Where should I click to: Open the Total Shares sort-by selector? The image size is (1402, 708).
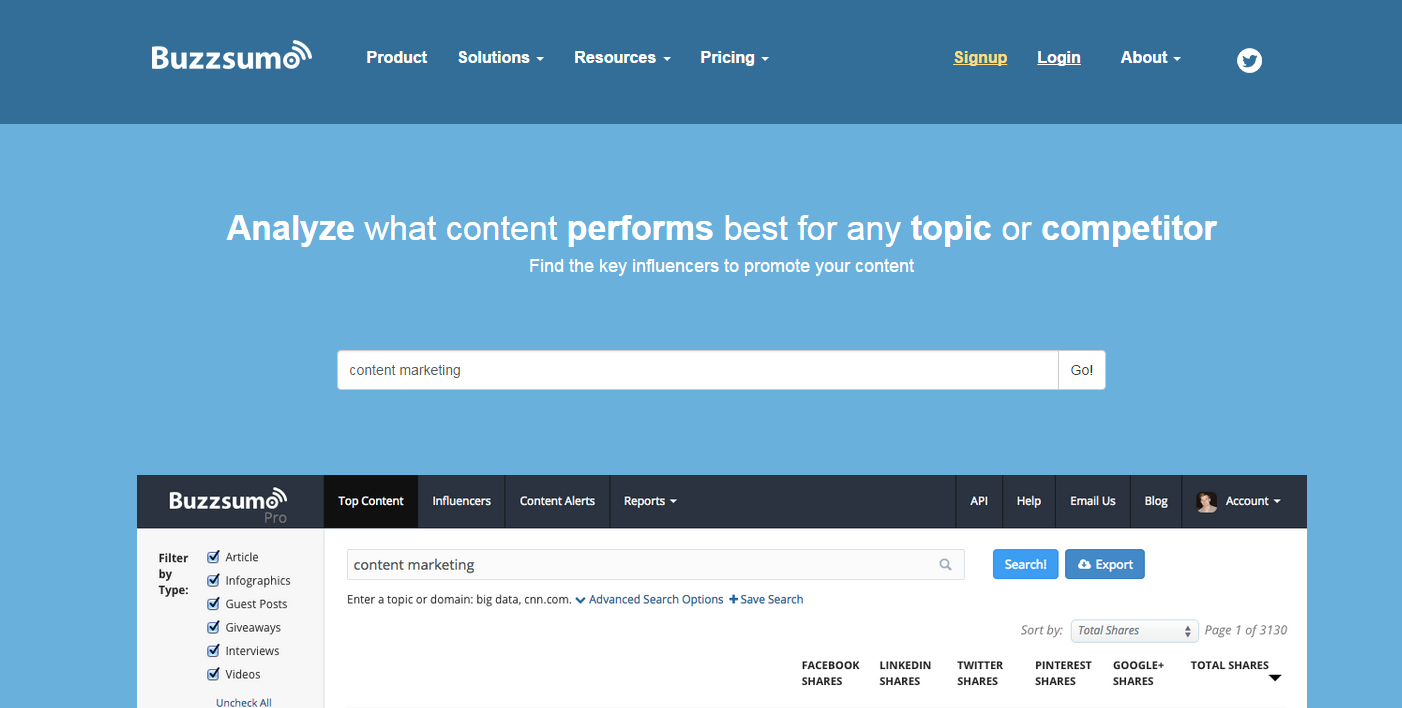point(1135,630)
